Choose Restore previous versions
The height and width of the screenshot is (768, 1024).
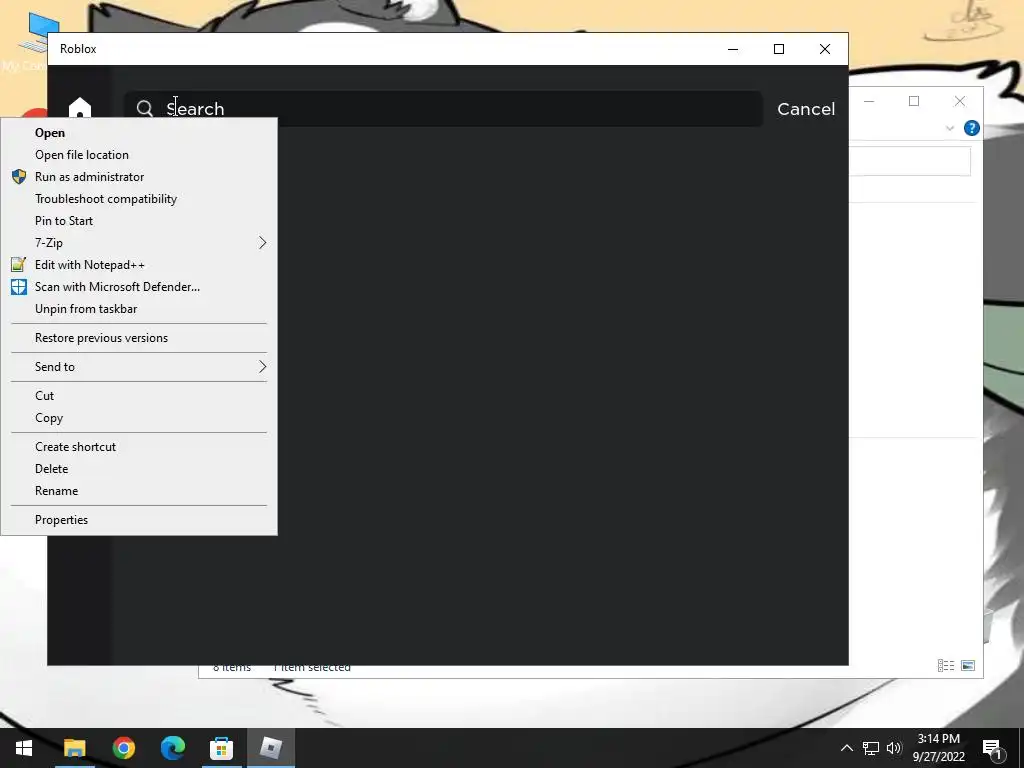coord(139,338)
